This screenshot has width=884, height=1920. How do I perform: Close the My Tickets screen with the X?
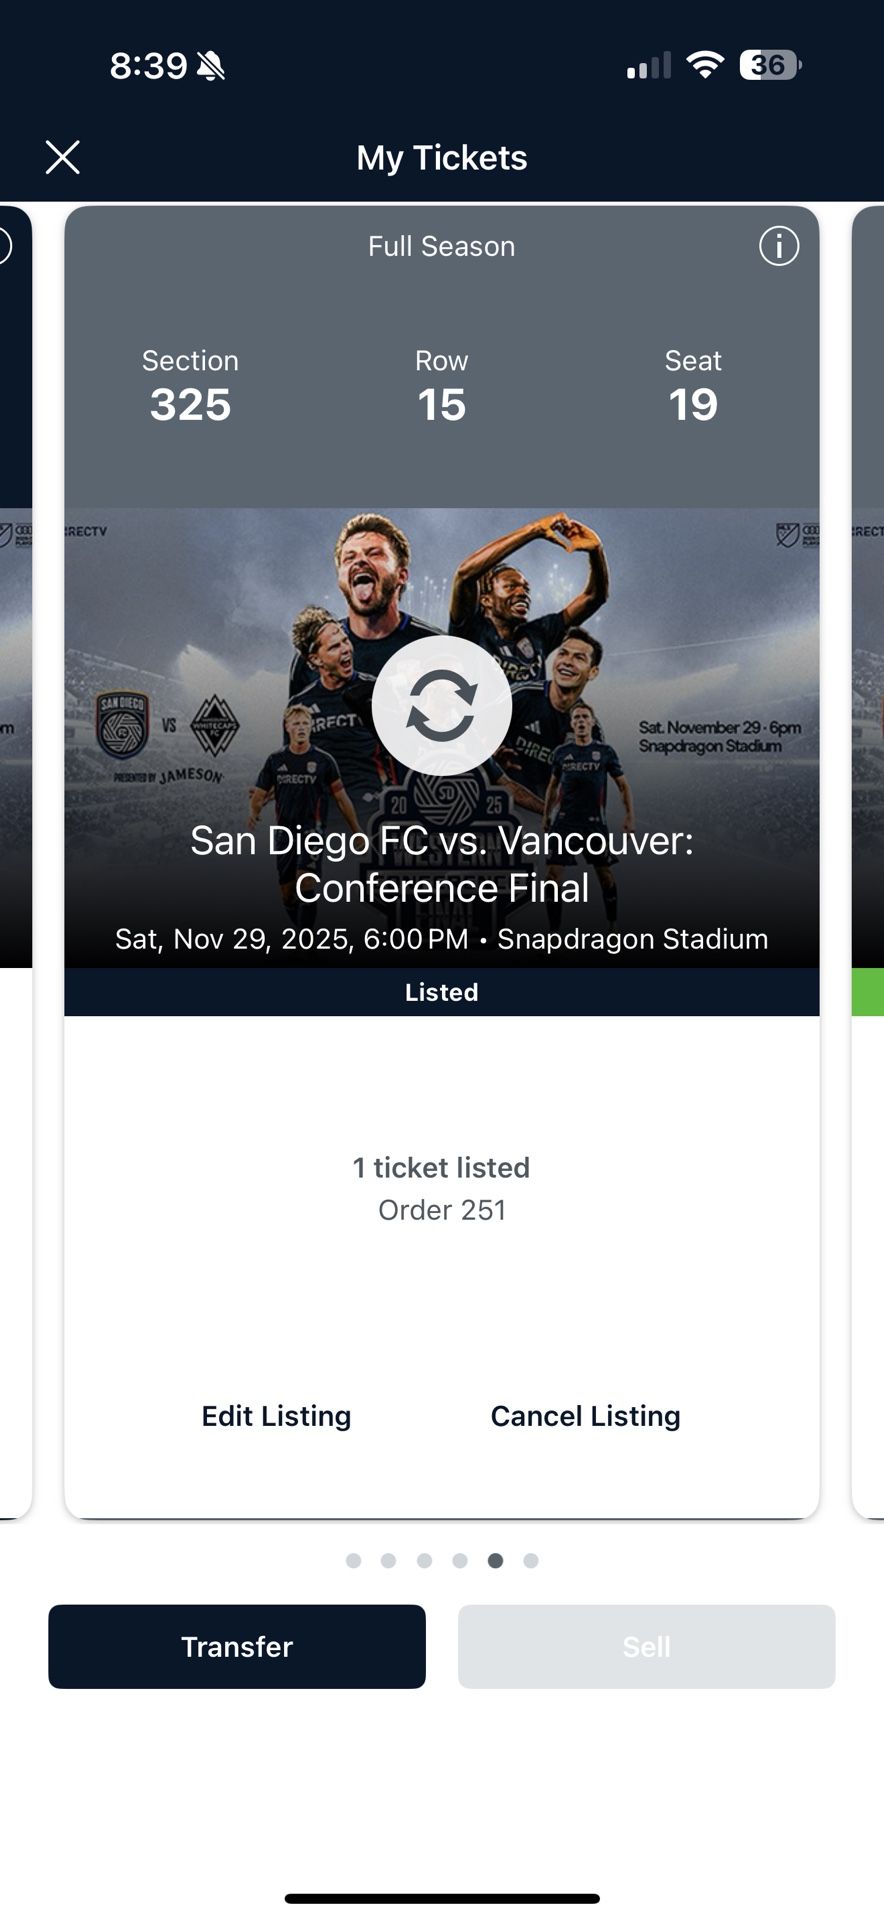pos(63,157)
